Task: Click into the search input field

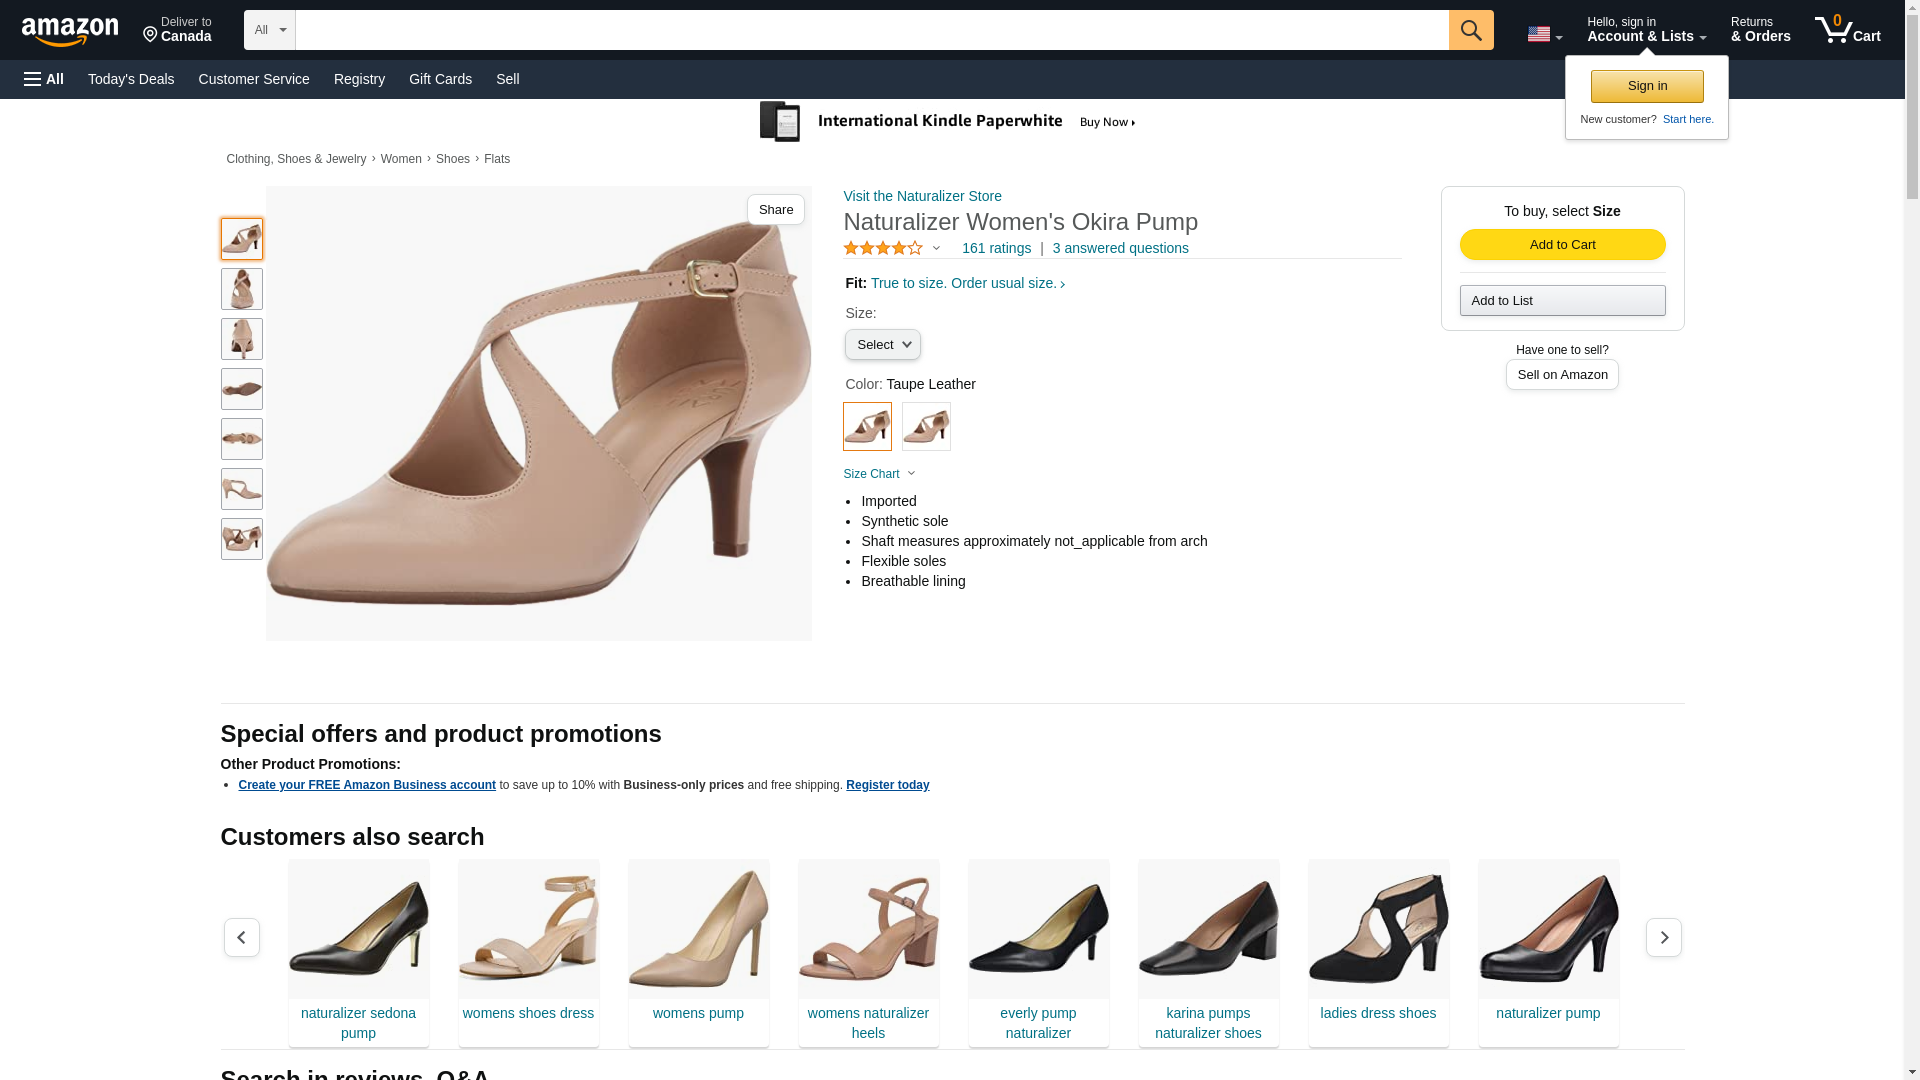Action: 870,30
